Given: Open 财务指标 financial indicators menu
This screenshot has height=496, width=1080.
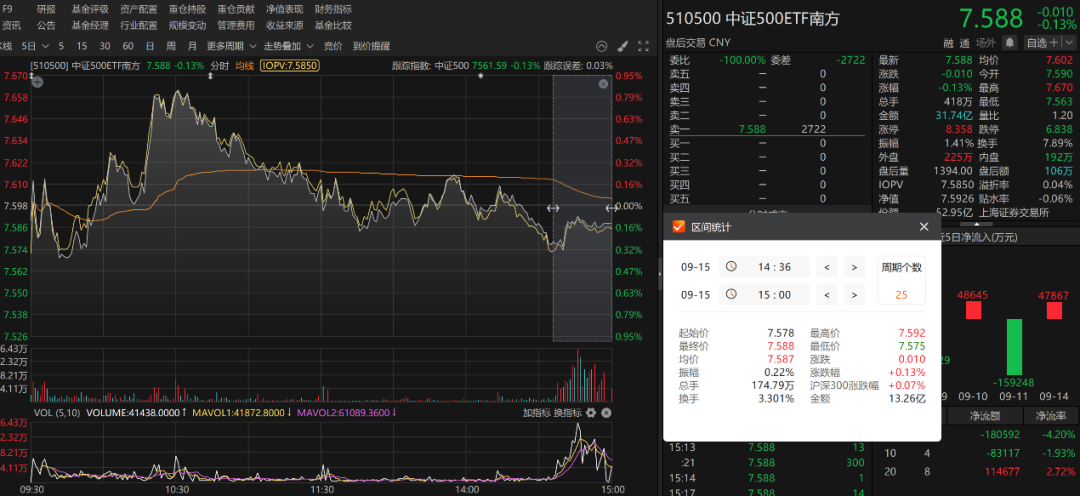Looking at the screenshot, I should click(x=333, y=10).
